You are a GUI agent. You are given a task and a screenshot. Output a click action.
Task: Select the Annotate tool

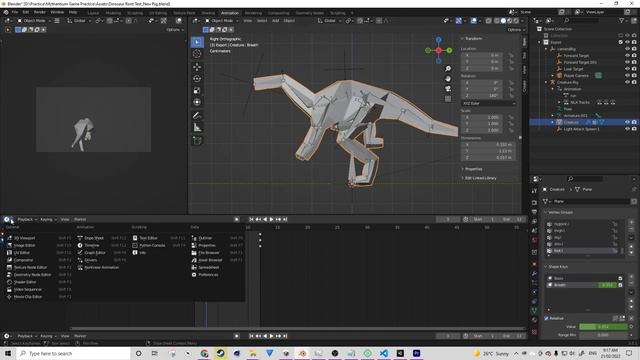[197, 116]
